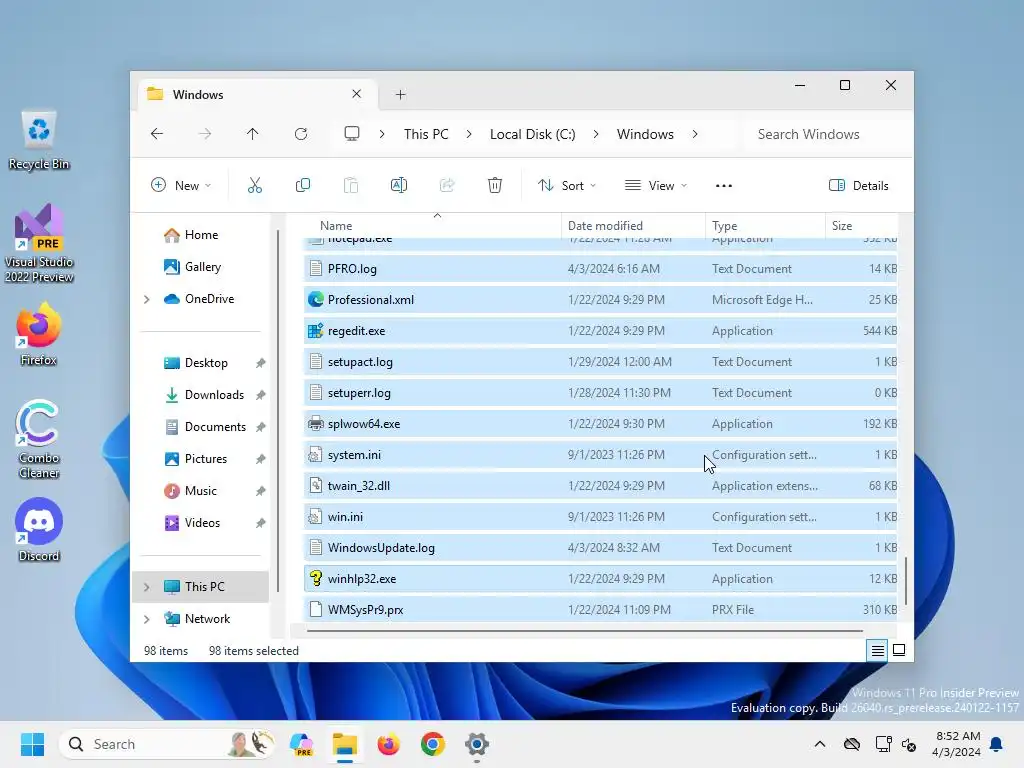
Task: Refresh the Windows folder view
Action: 301,134
